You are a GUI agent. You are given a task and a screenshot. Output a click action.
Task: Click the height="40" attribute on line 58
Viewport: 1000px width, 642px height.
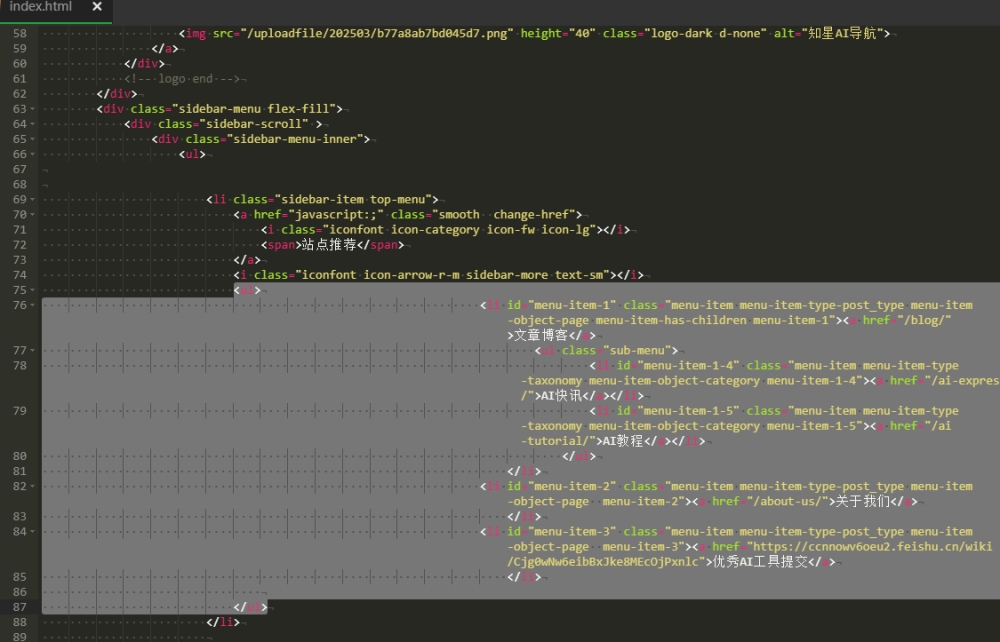tap(558, 33)
